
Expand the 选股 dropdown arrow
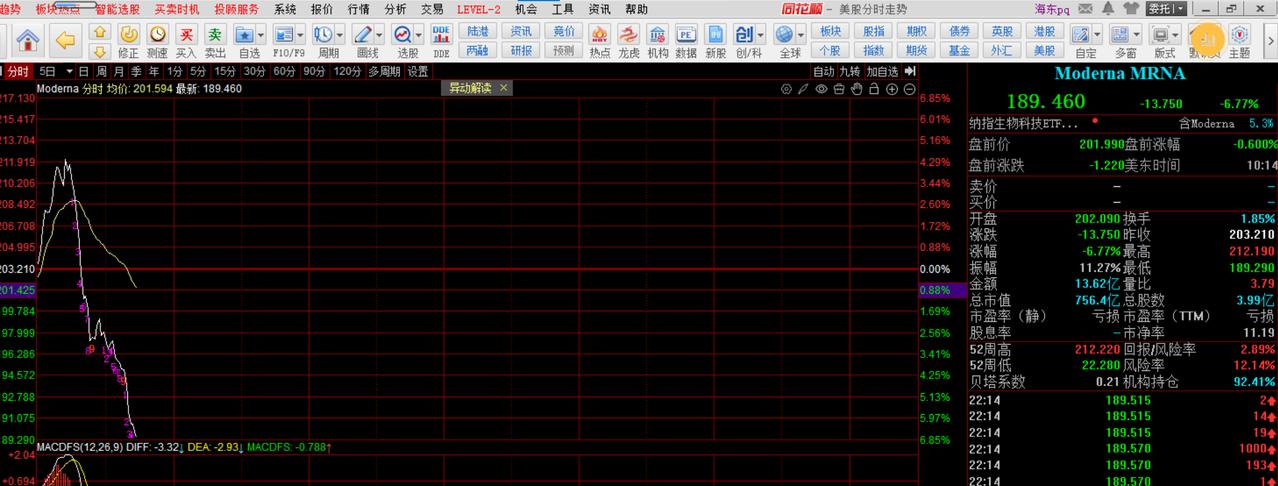(x=421, y=35)
